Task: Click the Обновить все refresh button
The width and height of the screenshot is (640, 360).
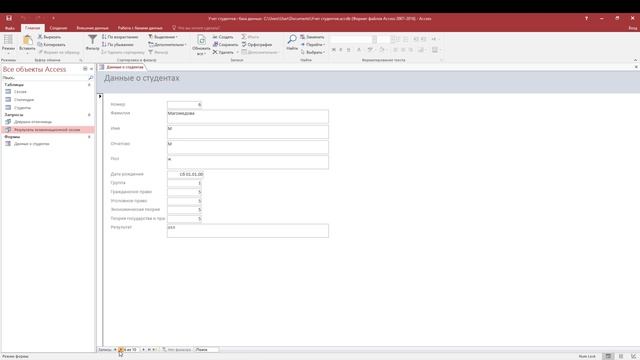Action: pos(201,45)
